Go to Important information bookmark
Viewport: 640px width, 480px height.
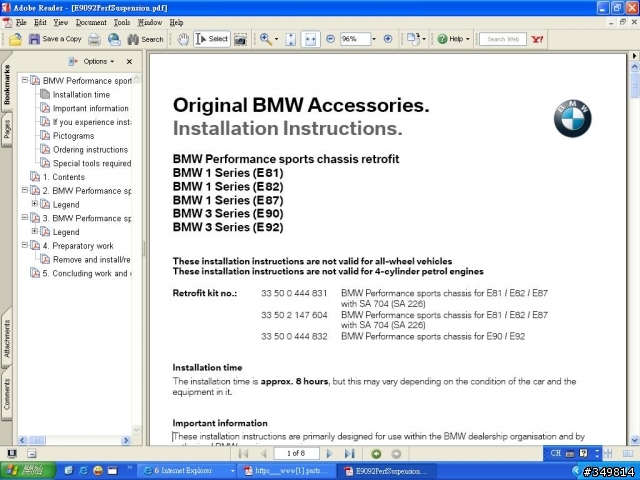[x=91, y=109]
